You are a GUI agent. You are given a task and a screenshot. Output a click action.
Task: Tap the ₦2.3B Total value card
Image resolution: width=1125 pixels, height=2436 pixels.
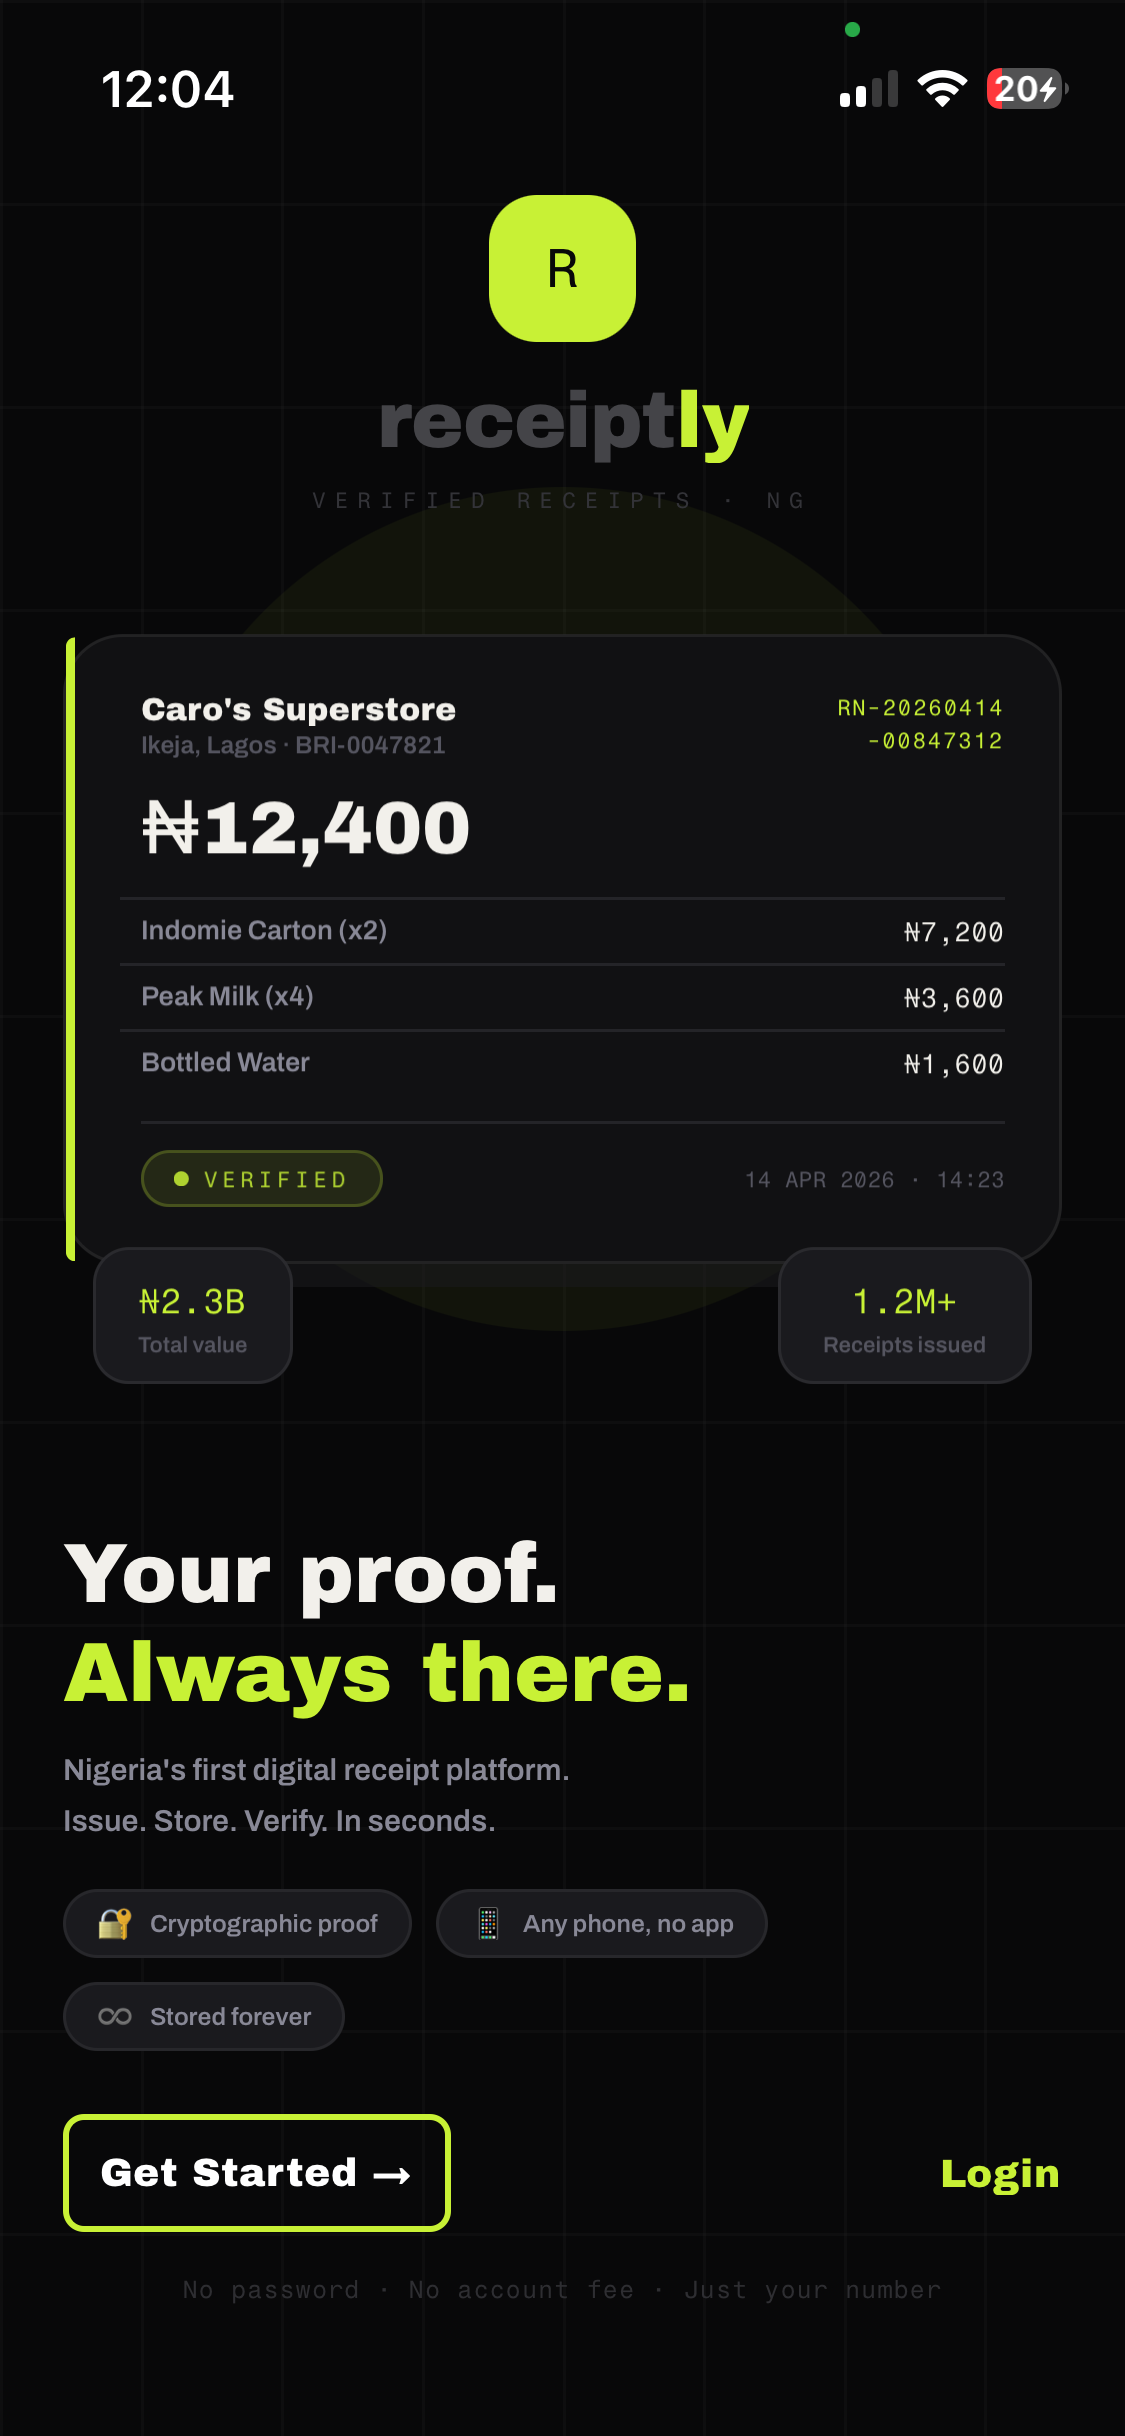193,1316
